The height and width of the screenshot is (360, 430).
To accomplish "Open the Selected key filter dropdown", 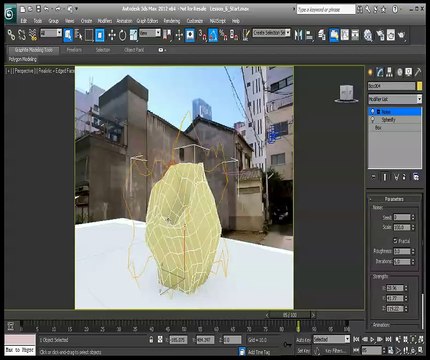I will (x=331, y=339).
